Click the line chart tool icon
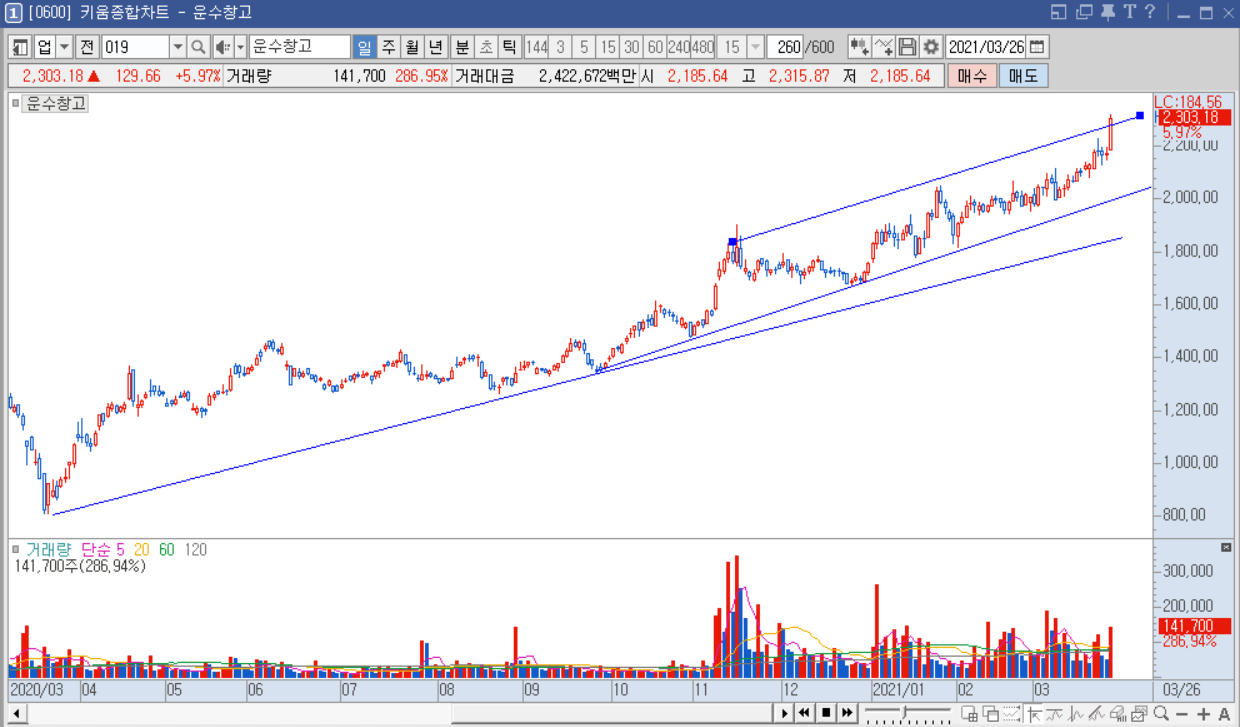The image size is (1240, 727). point(884,47)
